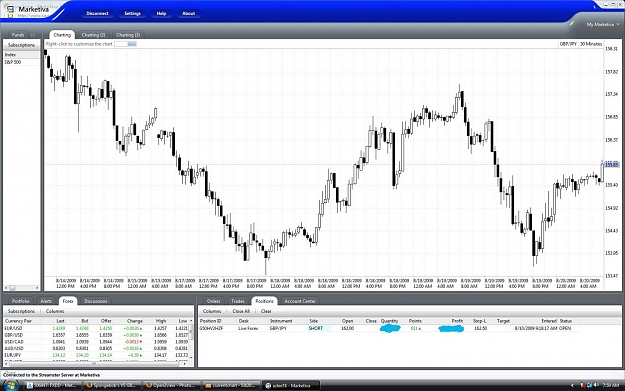Screen dimensions: 625x391
Task: Open the Help menu
Action: point(161,14)
